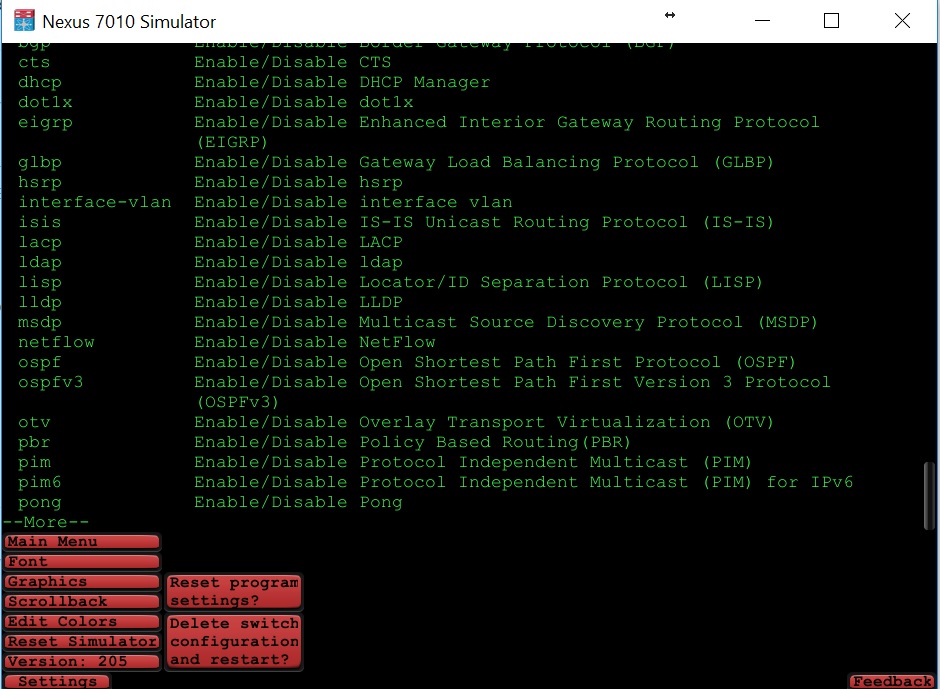Click 'Enable/Disable CTS' description
Viewport: 940px width, 689px height.
[293, 62]
